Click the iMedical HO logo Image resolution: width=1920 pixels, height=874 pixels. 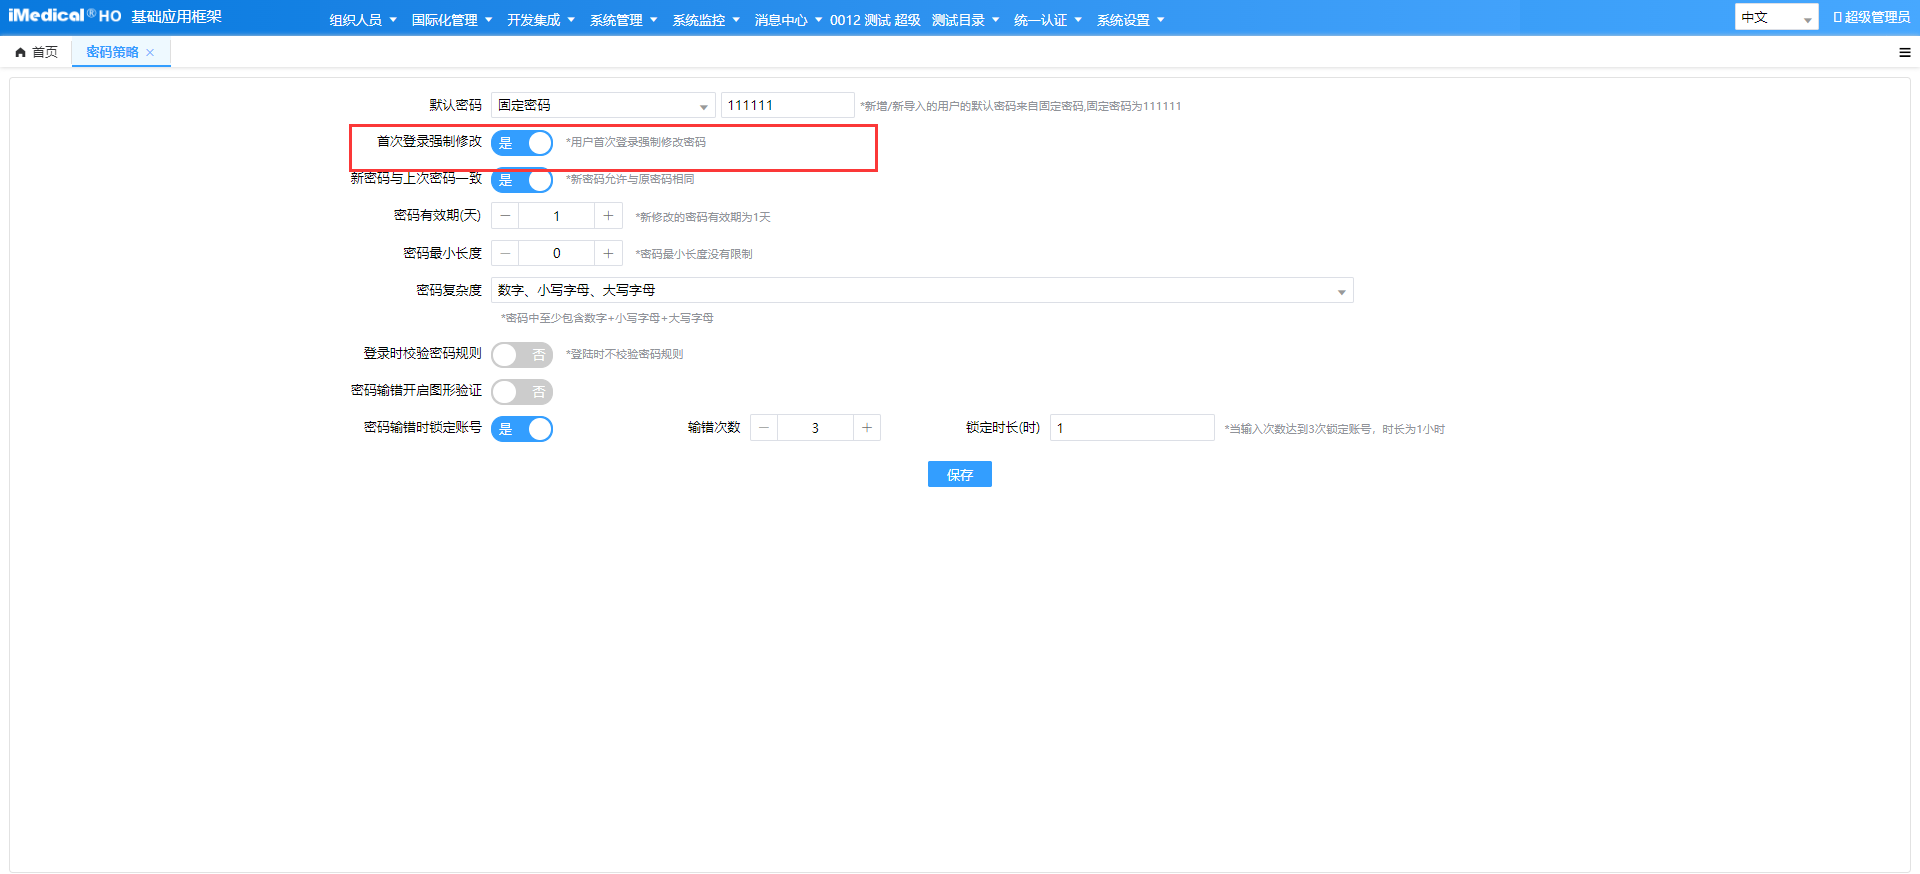65,16
